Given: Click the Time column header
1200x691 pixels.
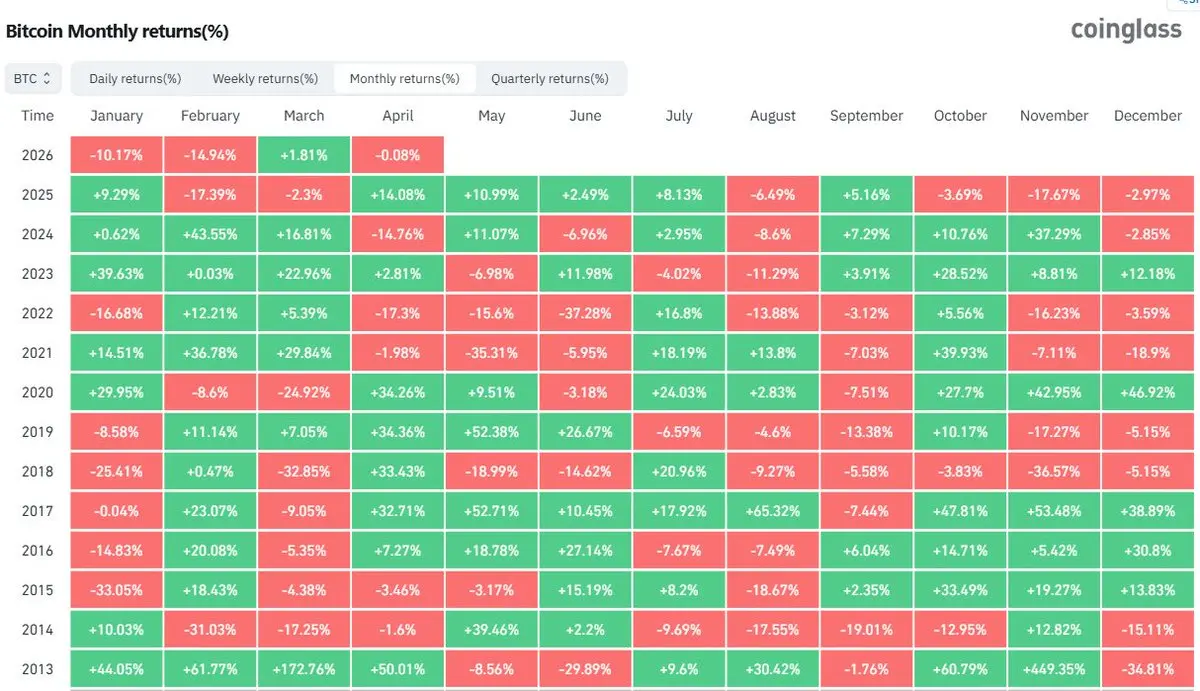Looking at the screenshot, I should tap(37, 115).
